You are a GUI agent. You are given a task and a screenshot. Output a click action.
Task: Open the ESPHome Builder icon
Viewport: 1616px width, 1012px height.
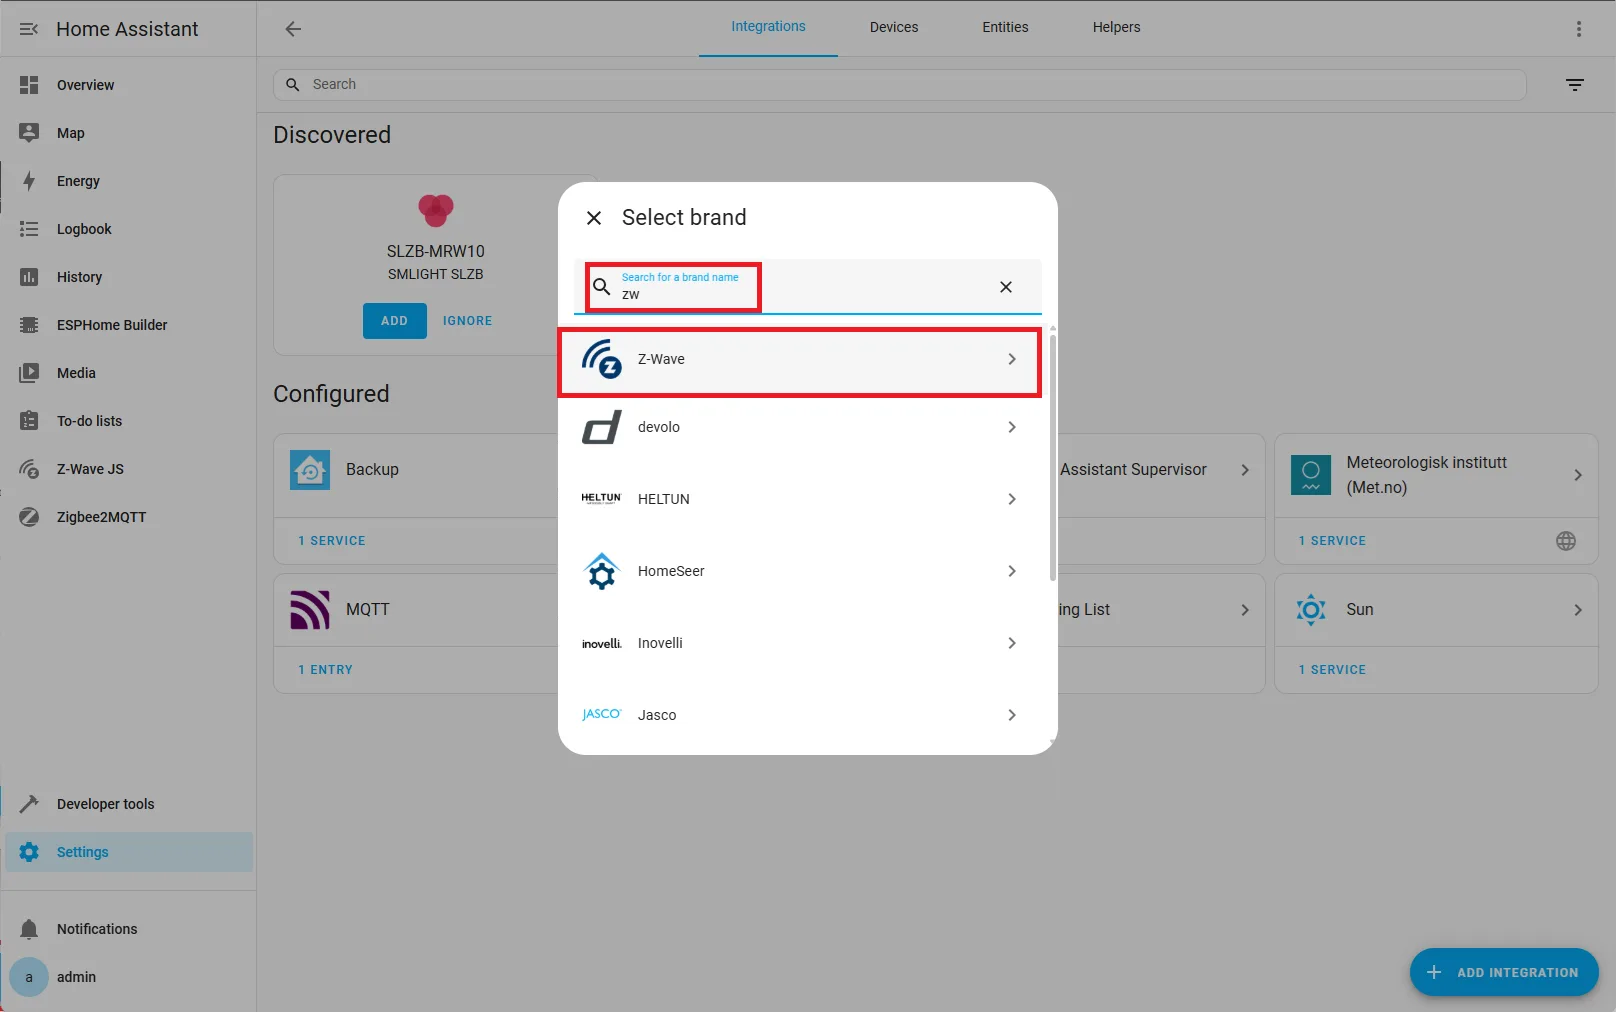(x=29, y=324)
